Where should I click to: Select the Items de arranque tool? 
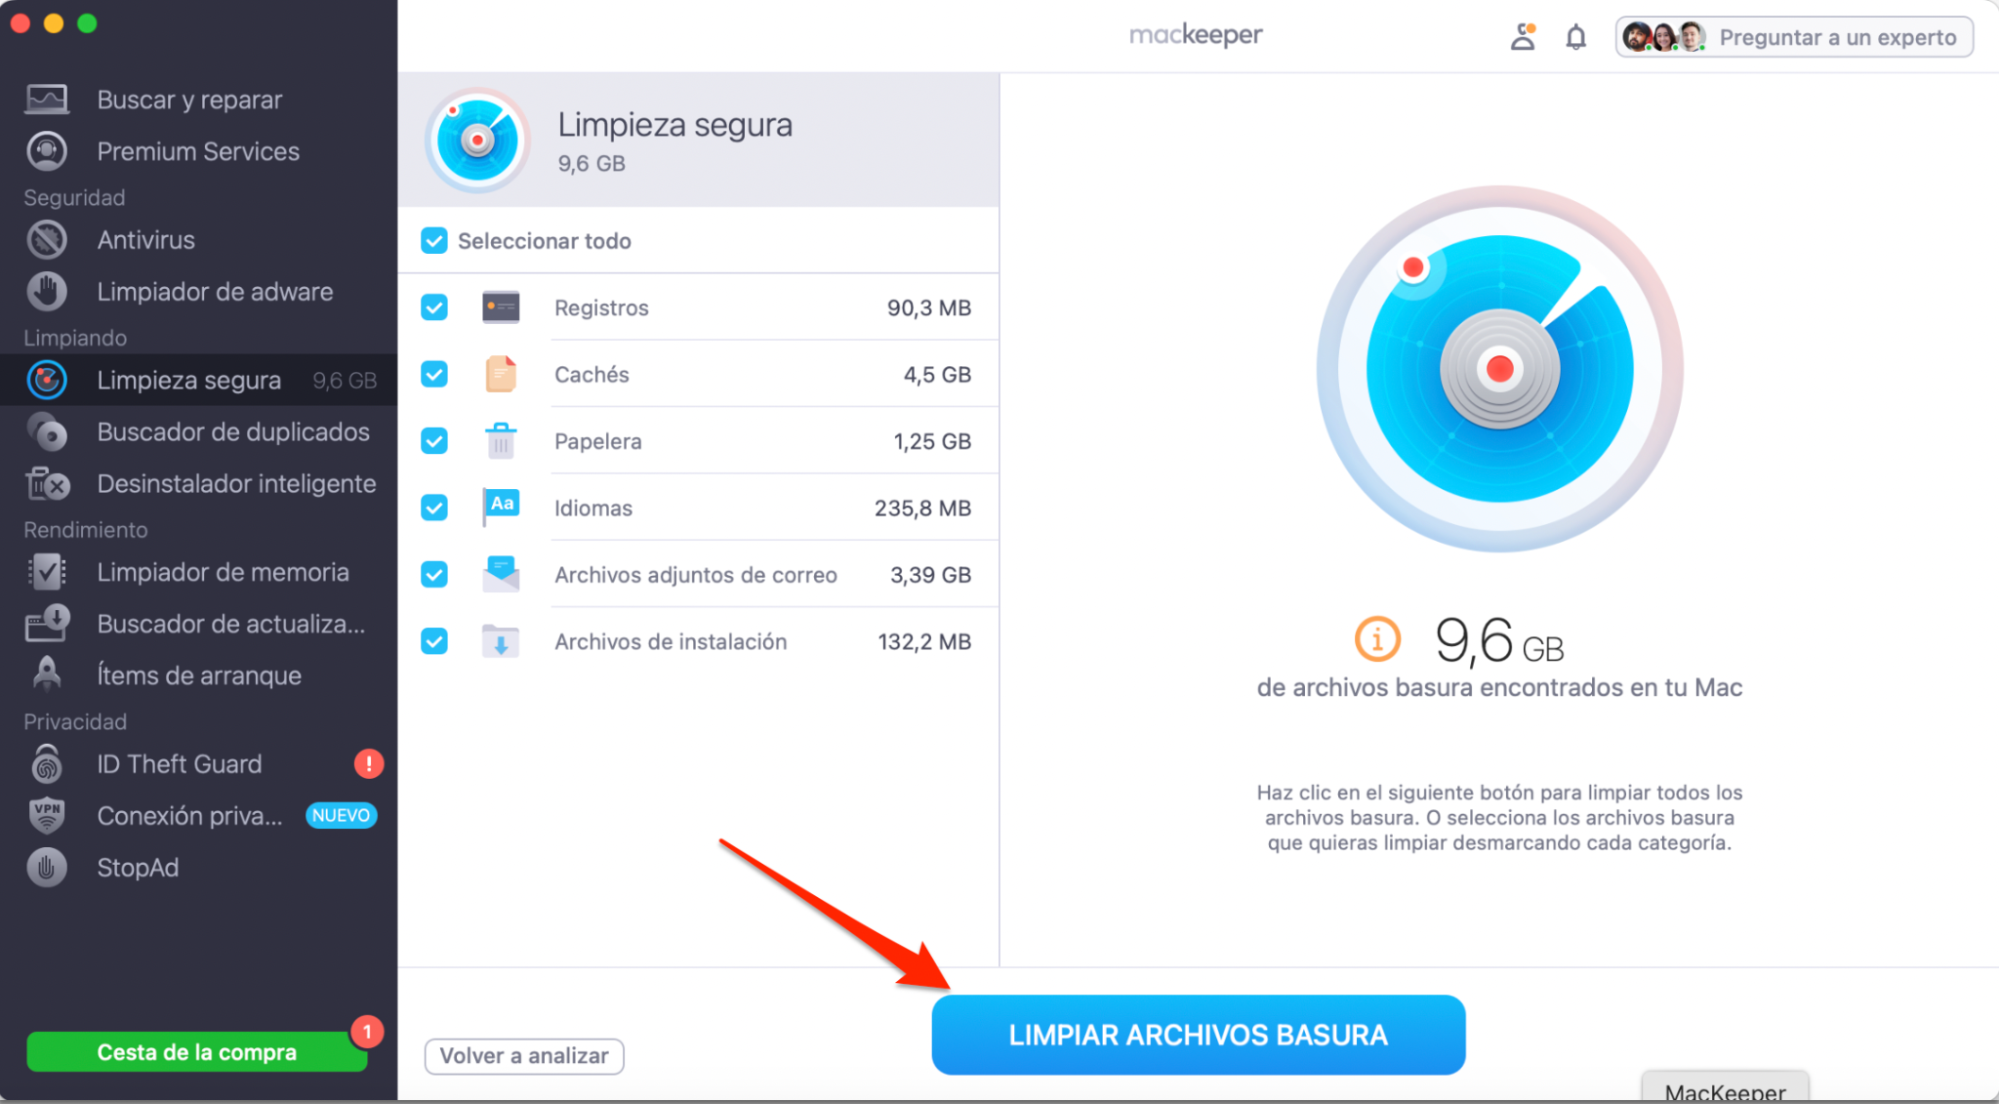198,675
